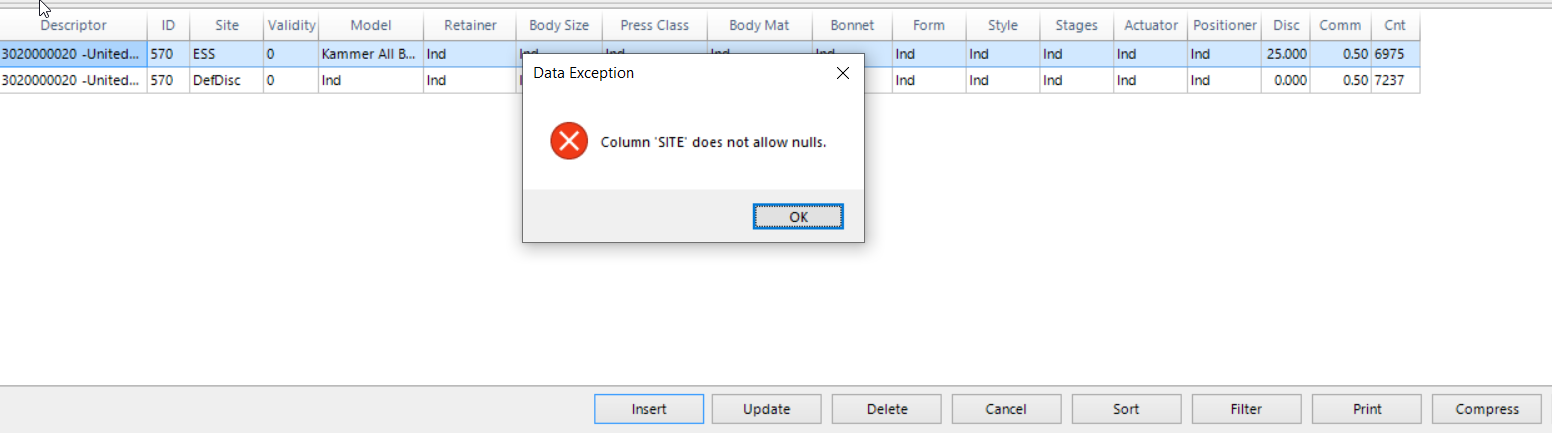The width and height of the screenshot is (1552, 433).
Task: Click the Sort button
Action: [x=1126, y=409]
